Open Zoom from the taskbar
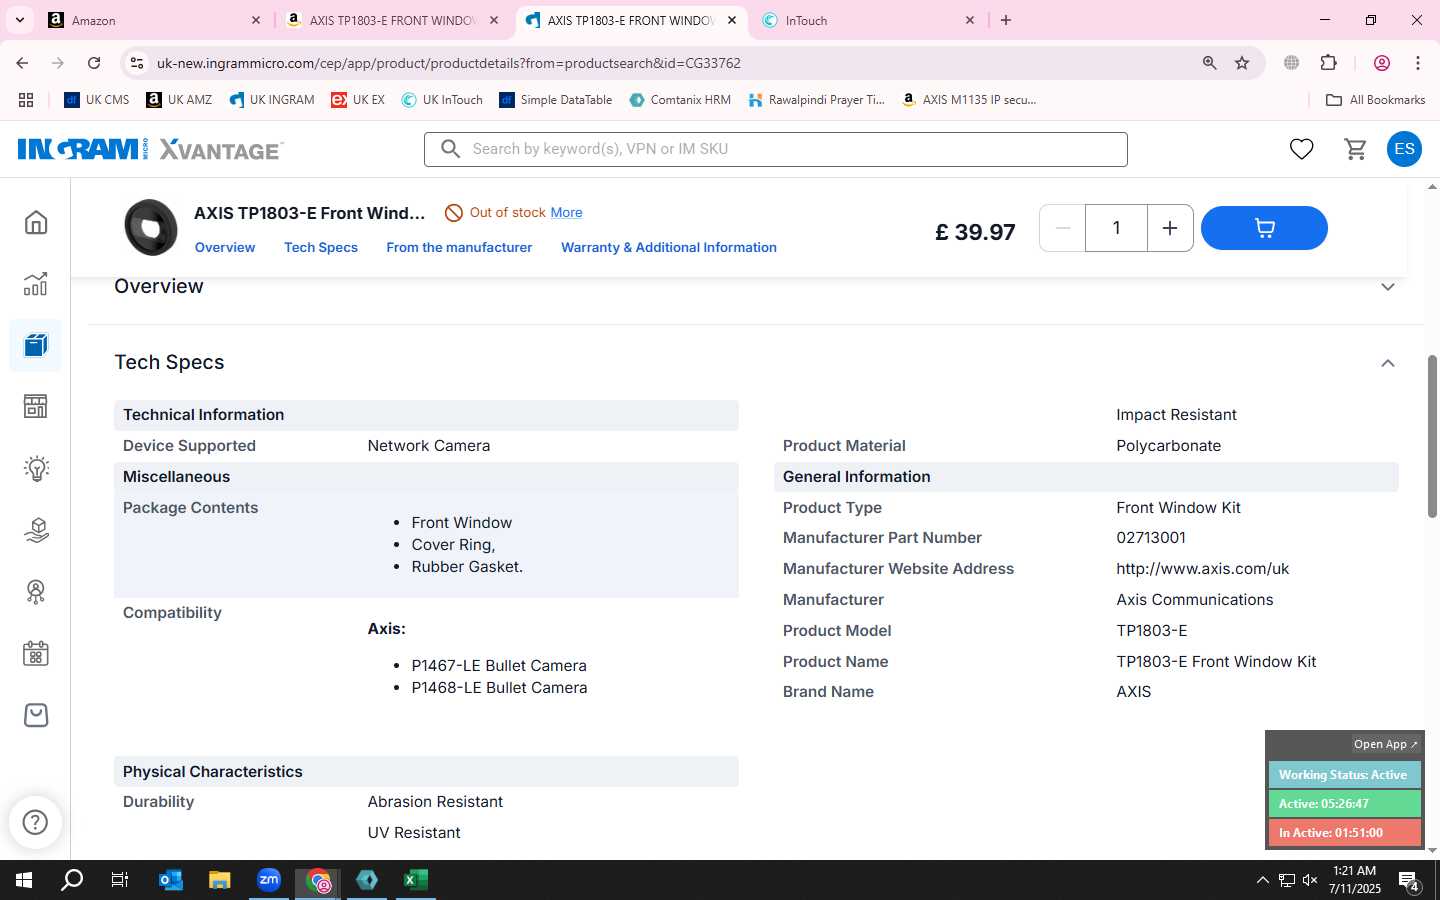Image resolution: width=1440 pixels, height=900 pixels. (268, 880)
